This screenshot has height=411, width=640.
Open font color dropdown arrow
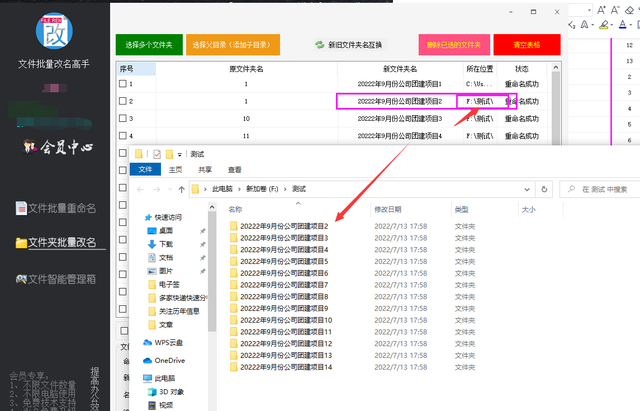point(631,25)
